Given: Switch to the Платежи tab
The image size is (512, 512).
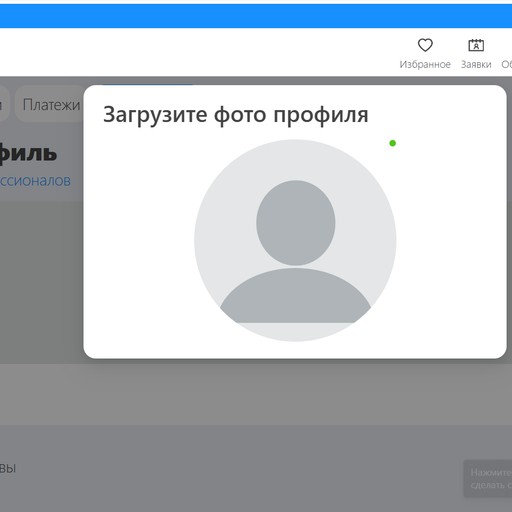Looking at the screenshot, I should 50,105.
